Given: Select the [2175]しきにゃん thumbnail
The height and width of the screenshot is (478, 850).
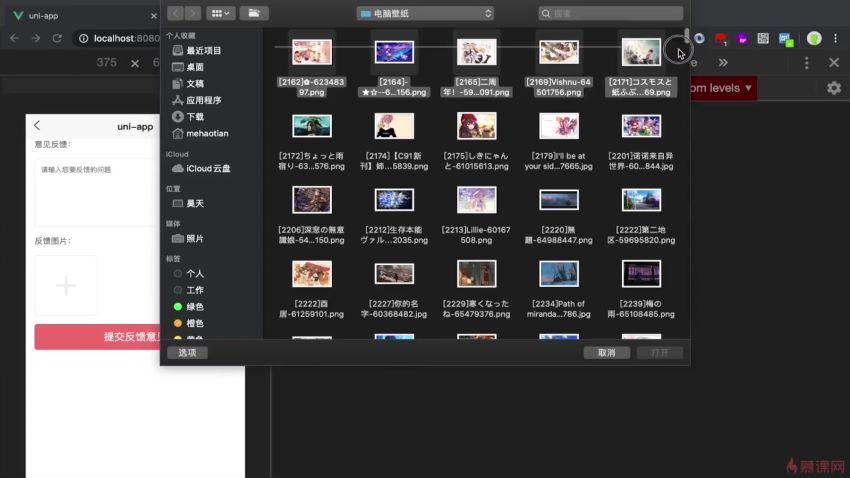Looking at the screenshot, I should click(476, 126).
